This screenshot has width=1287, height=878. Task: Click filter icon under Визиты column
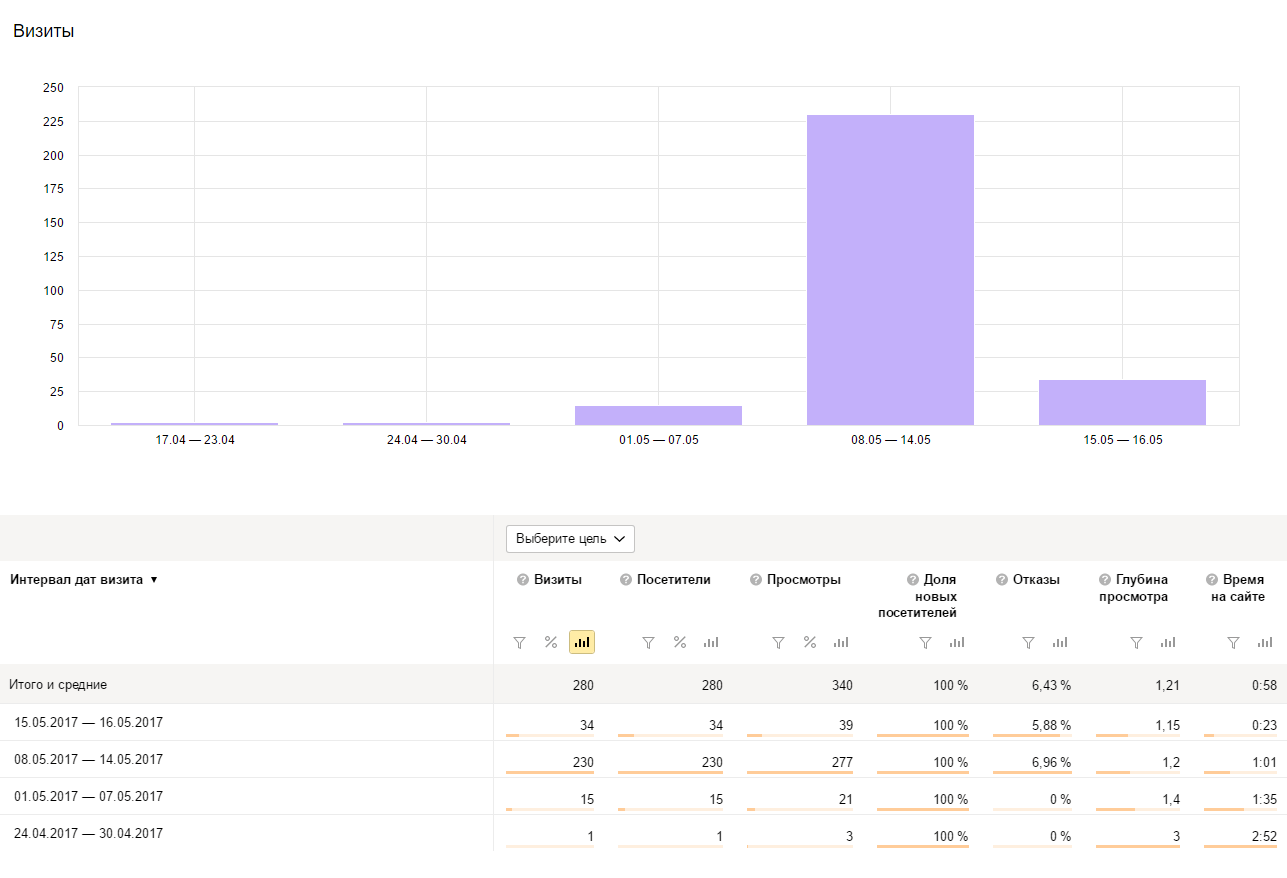click(519, 642)
